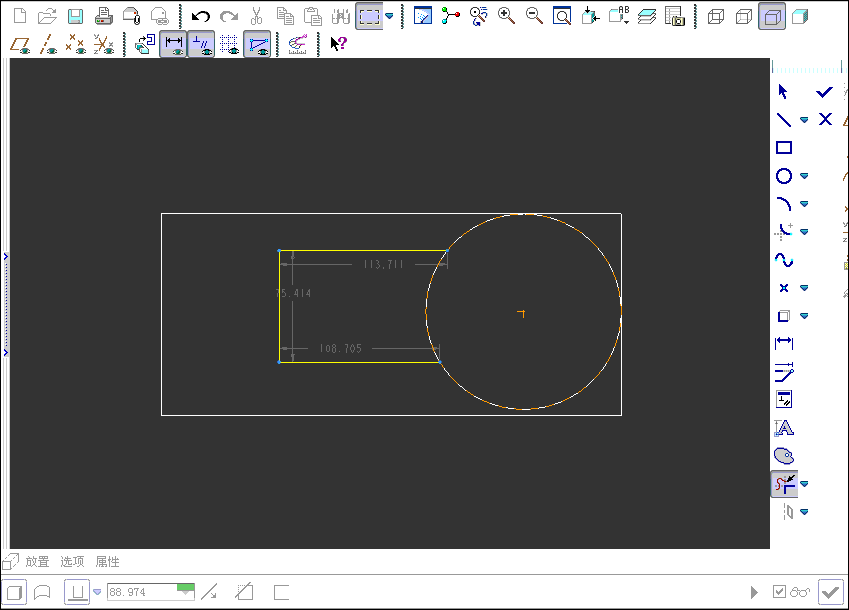Quit the sketch with blue X
Screen dimensions: 849x610
[825, 119]
